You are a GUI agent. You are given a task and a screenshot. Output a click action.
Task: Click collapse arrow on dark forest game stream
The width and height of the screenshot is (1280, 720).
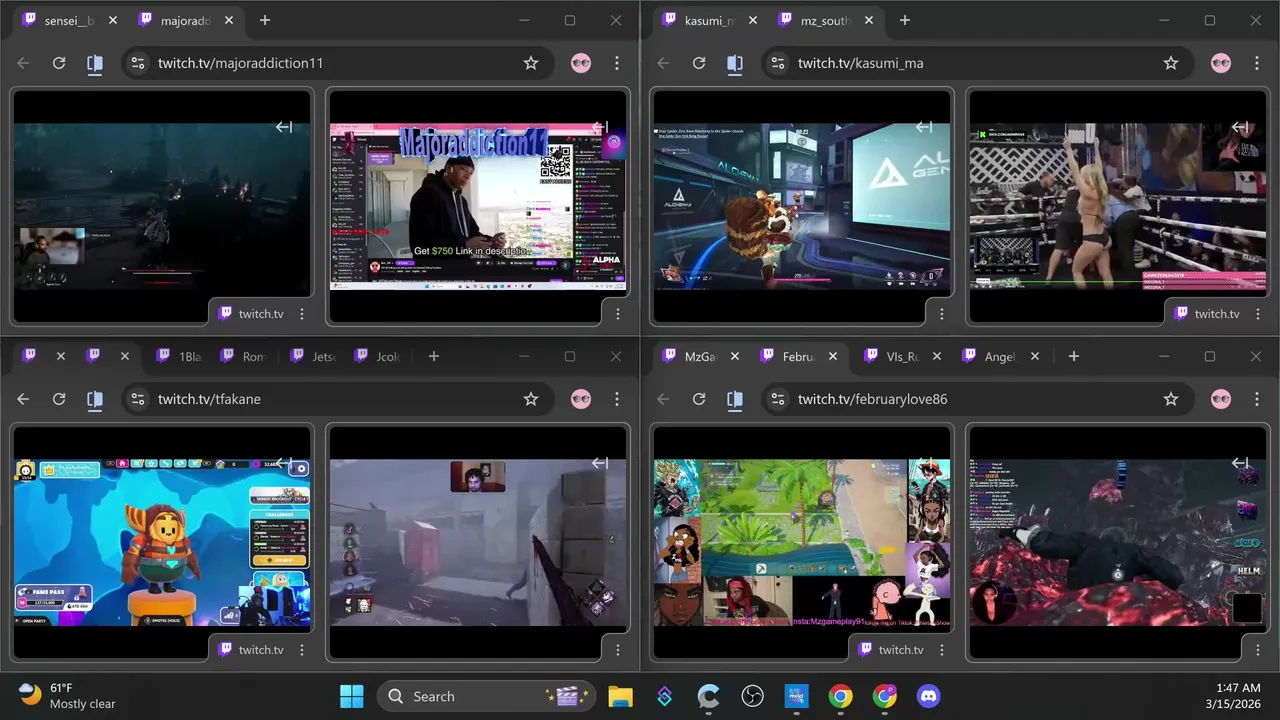(x=284, y=127)
